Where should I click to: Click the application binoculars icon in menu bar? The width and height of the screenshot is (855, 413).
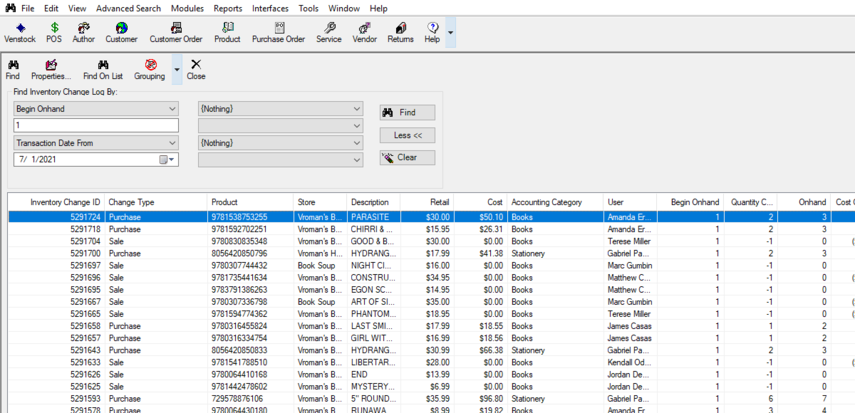(x=10, y=8)
